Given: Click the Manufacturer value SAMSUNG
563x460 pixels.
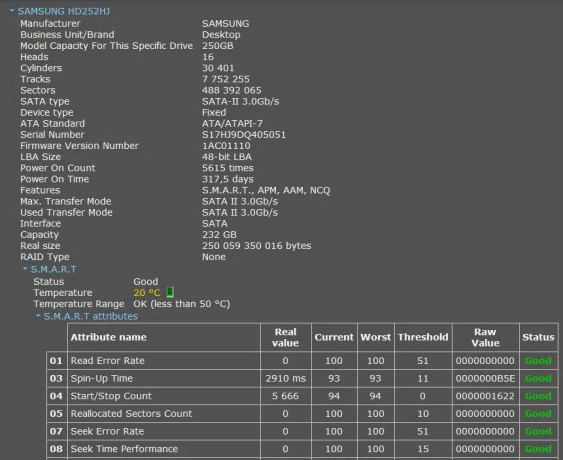Looking at the screenshot, I should (x=225, y=24).
